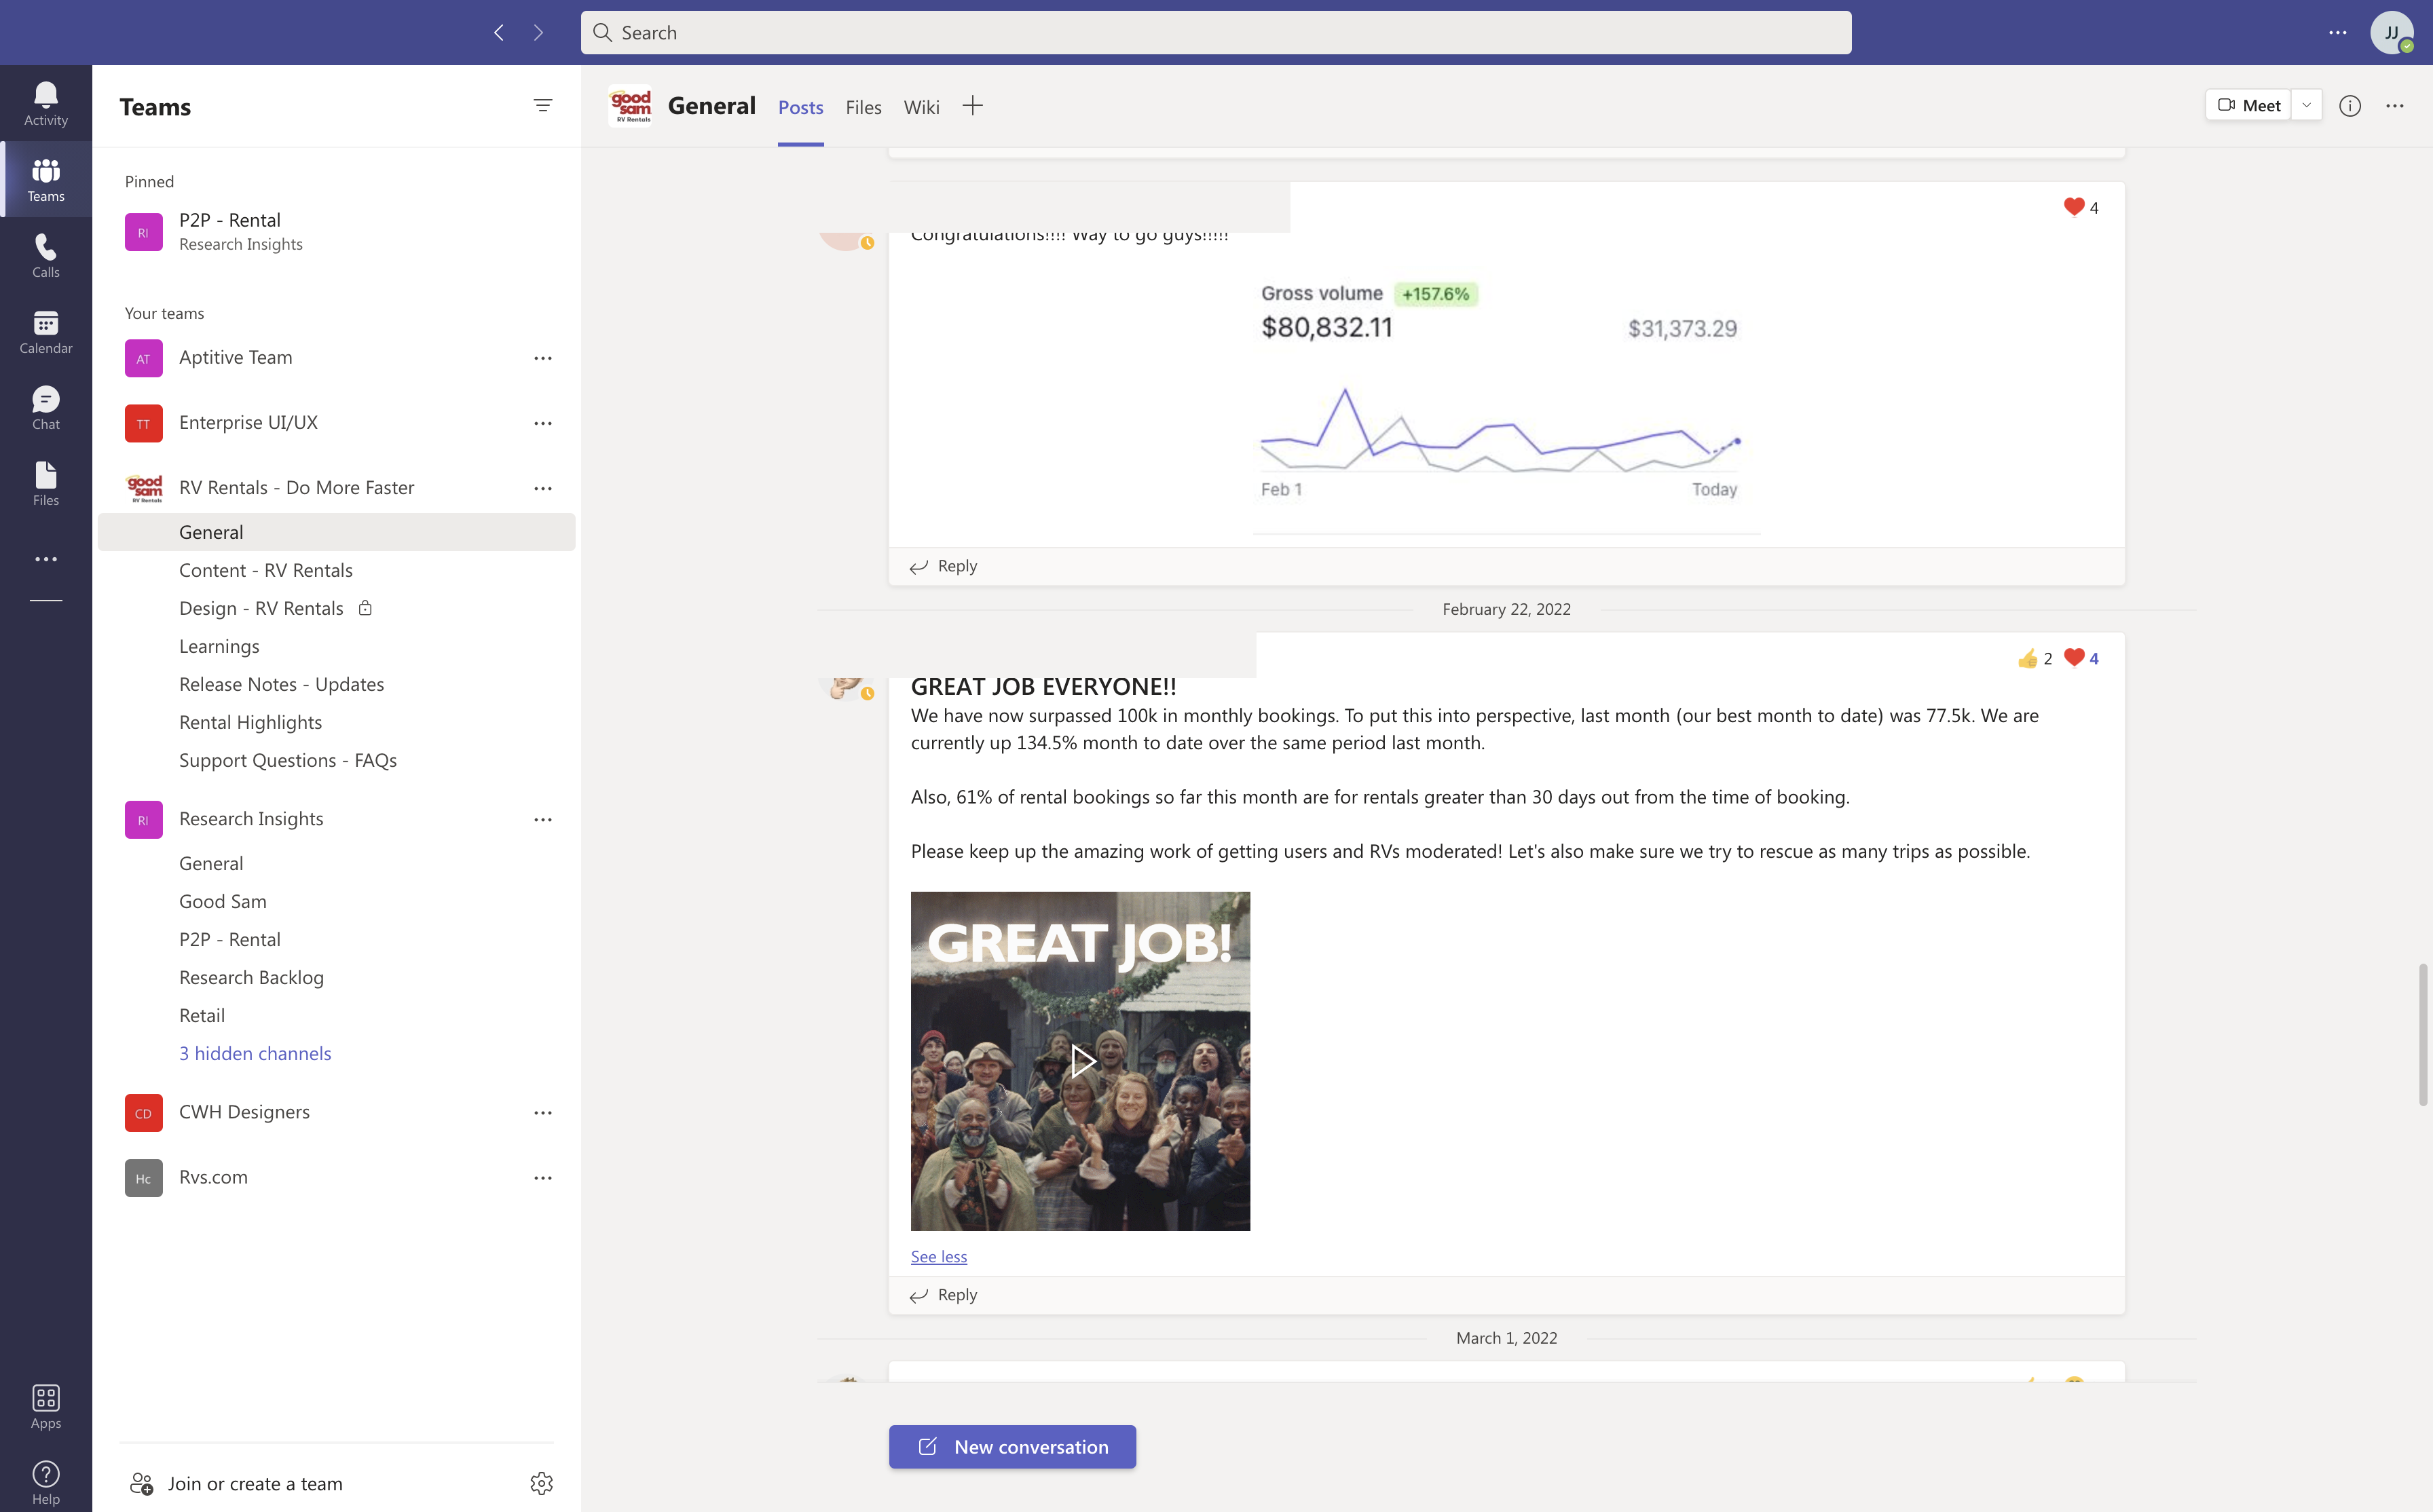Reply to the GREAT JOB EVERYONE post
2433x1512 pixels.
pyautogui.click(x=943, y=1295)
